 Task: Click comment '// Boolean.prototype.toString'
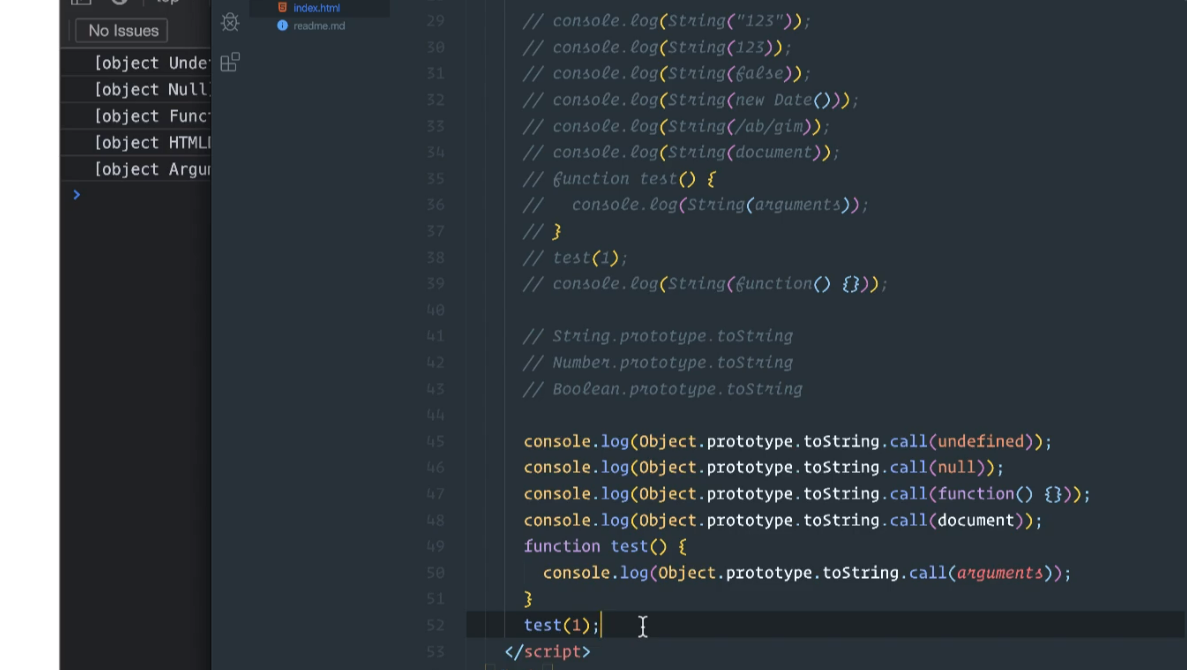(x=662, y=389)
